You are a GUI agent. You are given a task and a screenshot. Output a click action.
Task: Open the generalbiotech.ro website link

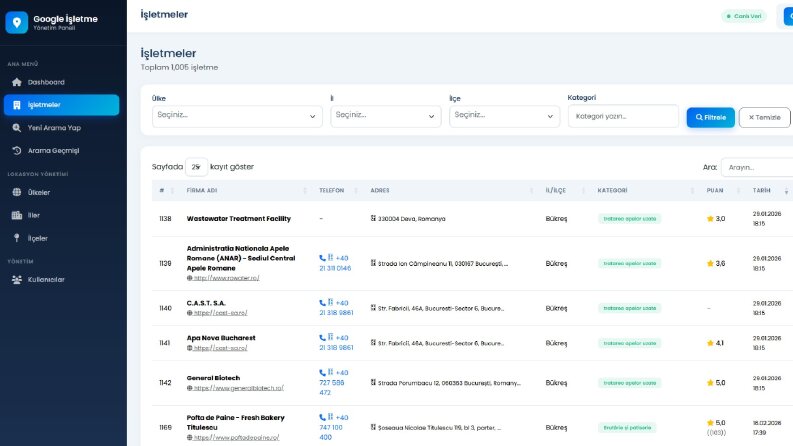238,388
